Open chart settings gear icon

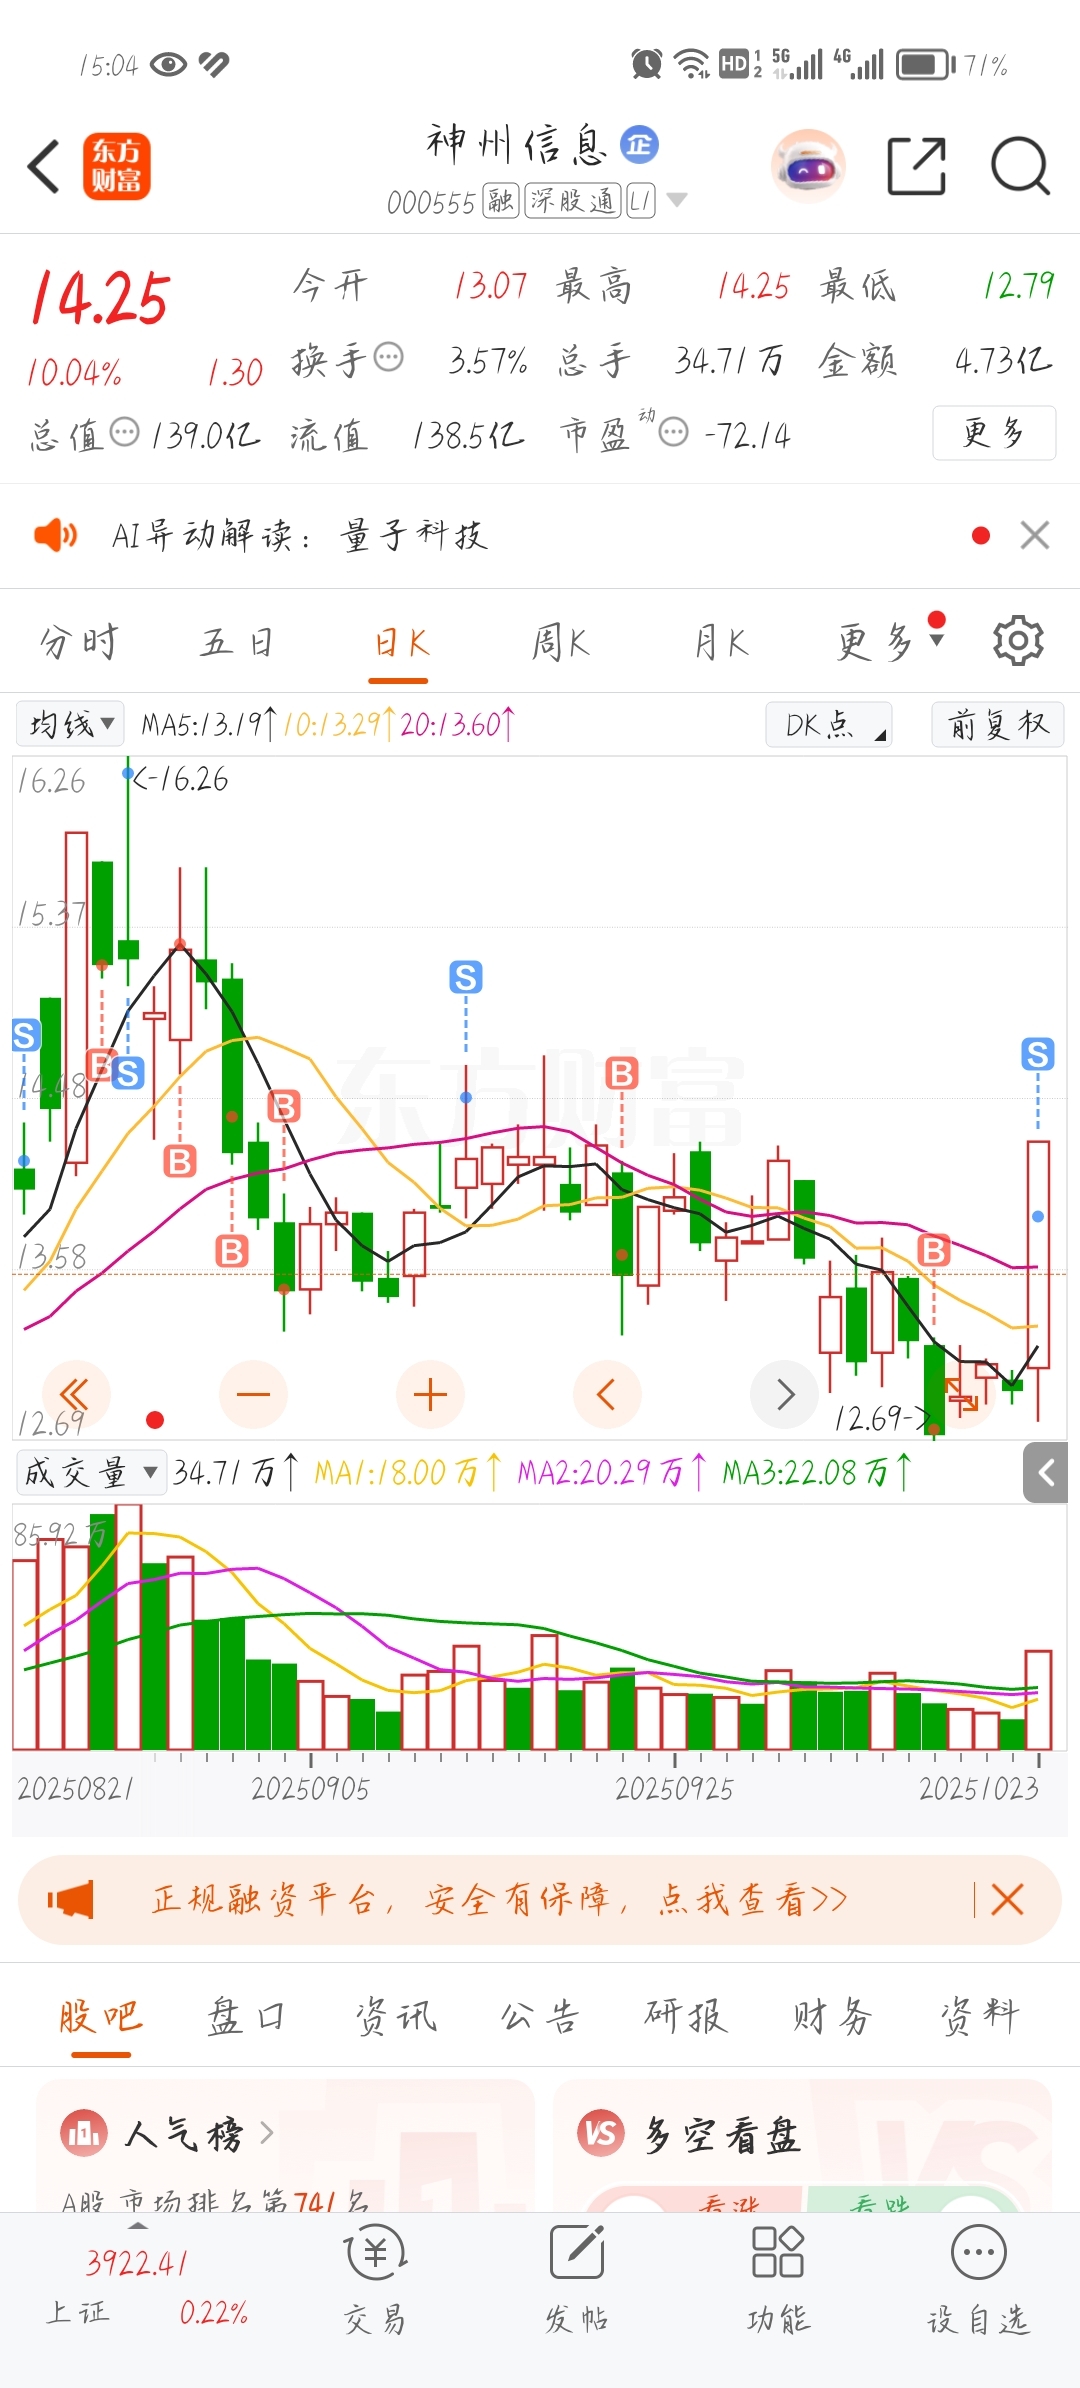point(1018,640)
